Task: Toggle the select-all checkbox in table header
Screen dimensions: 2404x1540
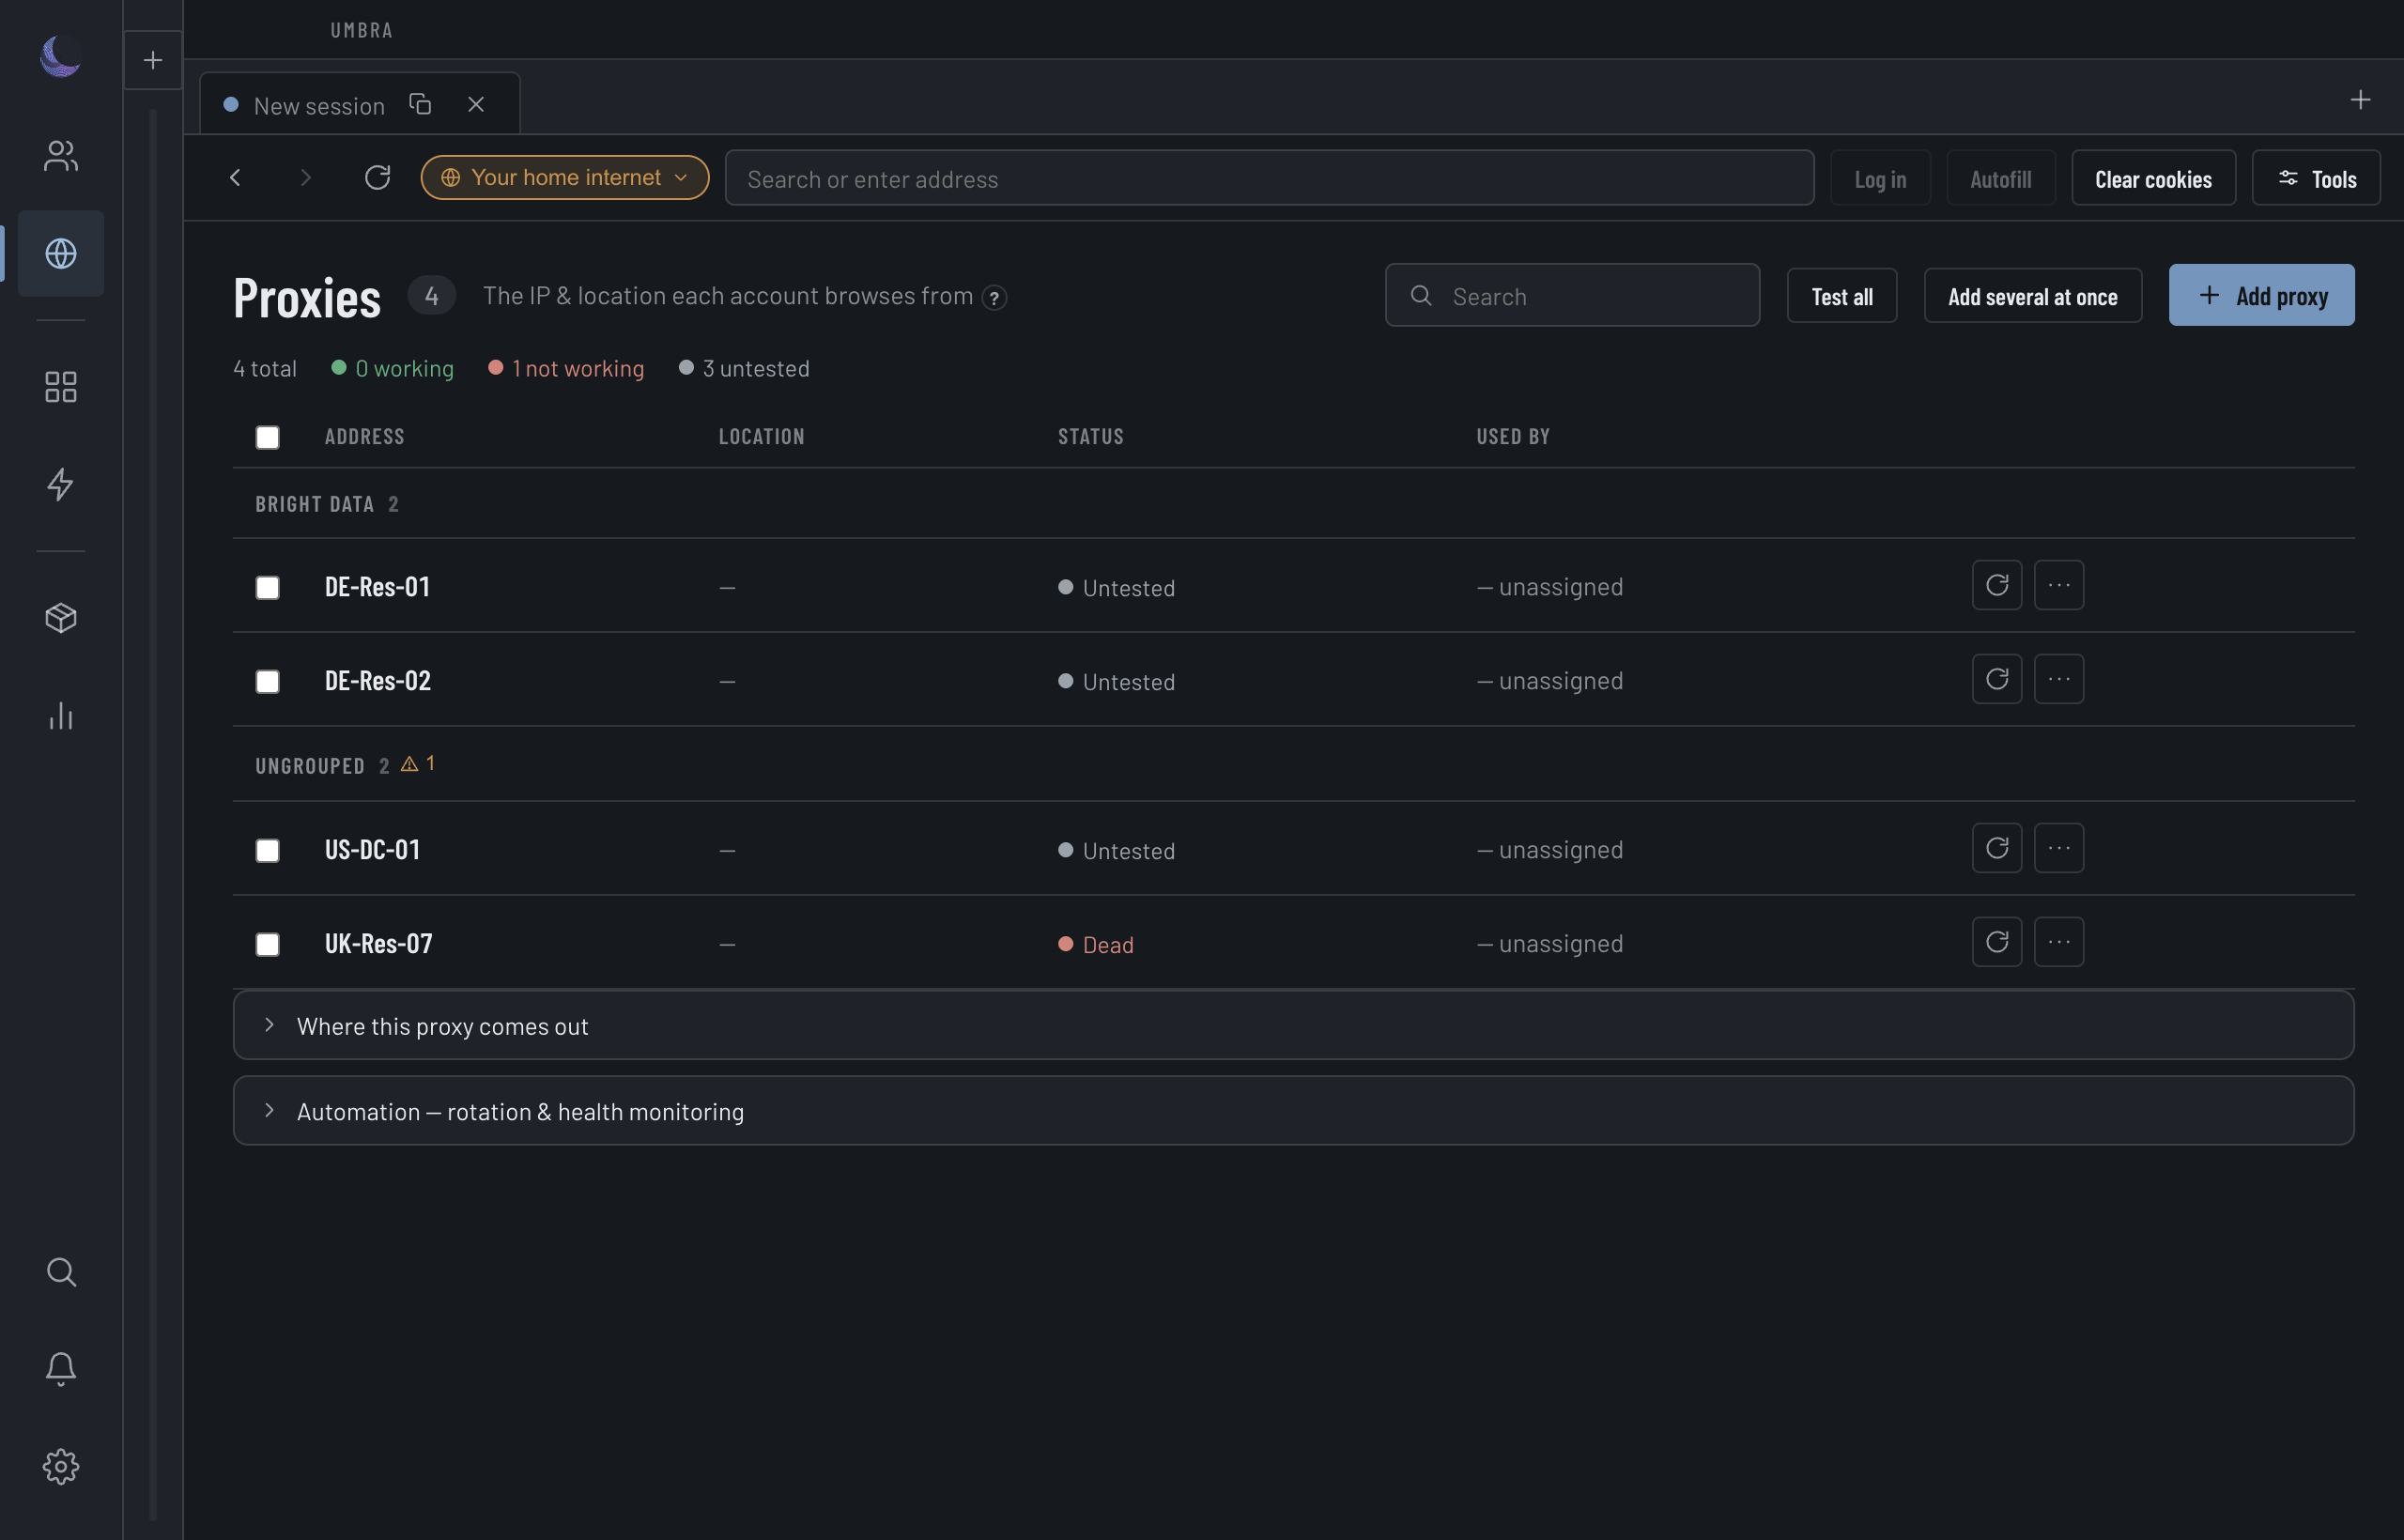Action: (267, 437)
